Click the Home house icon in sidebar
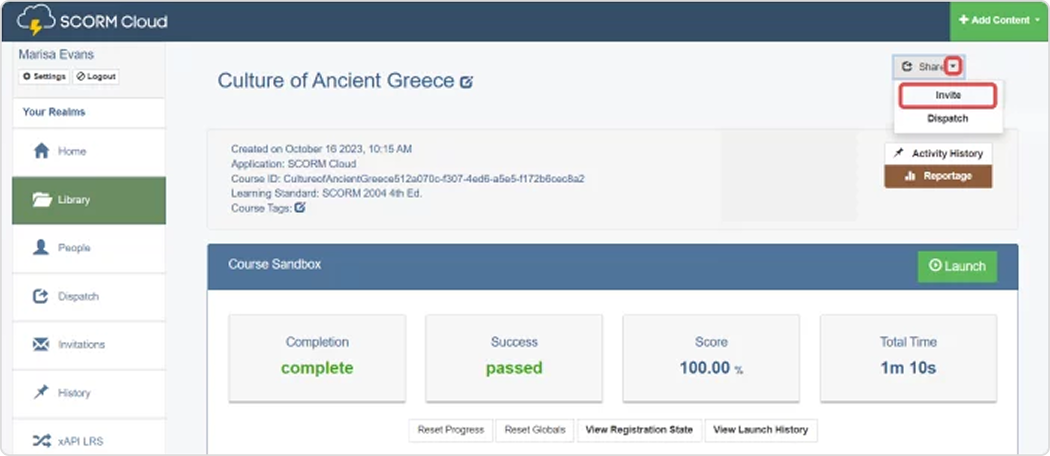1050x456 pixels. click(x=42, y=151)
